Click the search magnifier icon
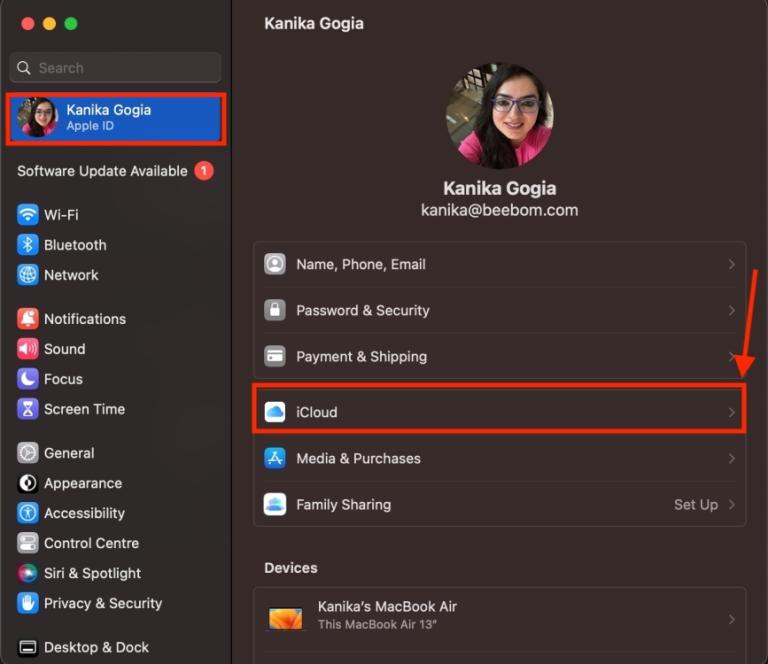 click(24, 68)
